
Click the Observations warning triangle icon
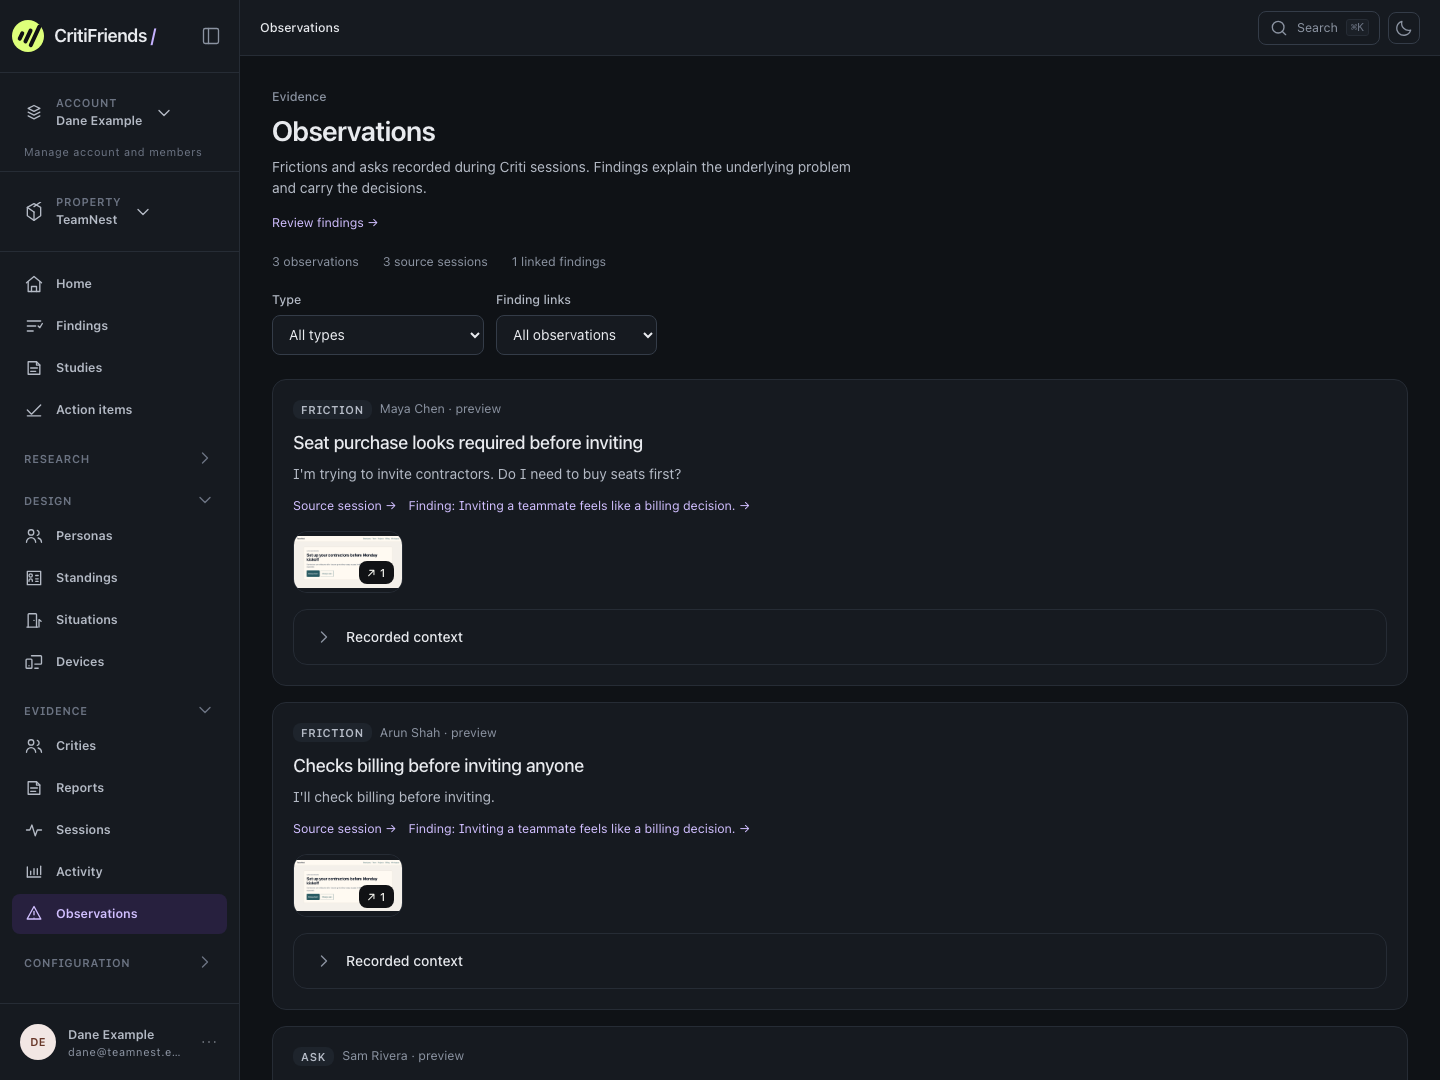click(x=34, y=914)
